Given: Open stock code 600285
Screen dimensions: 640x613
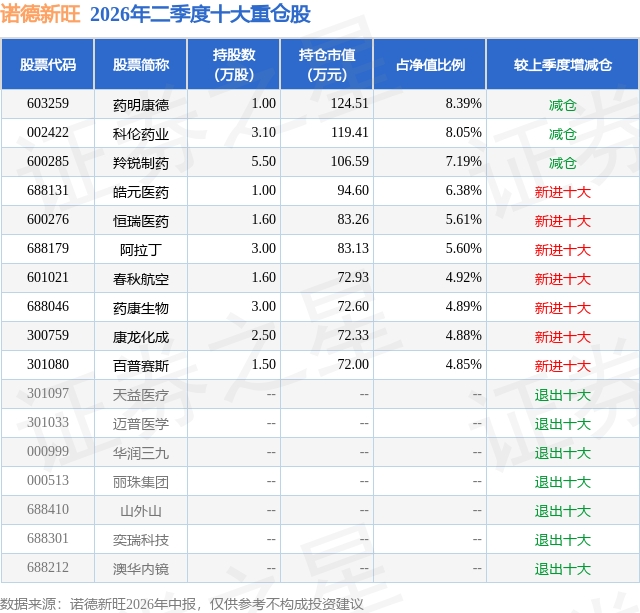Looking at the screenshot, I should pos(48,162).
